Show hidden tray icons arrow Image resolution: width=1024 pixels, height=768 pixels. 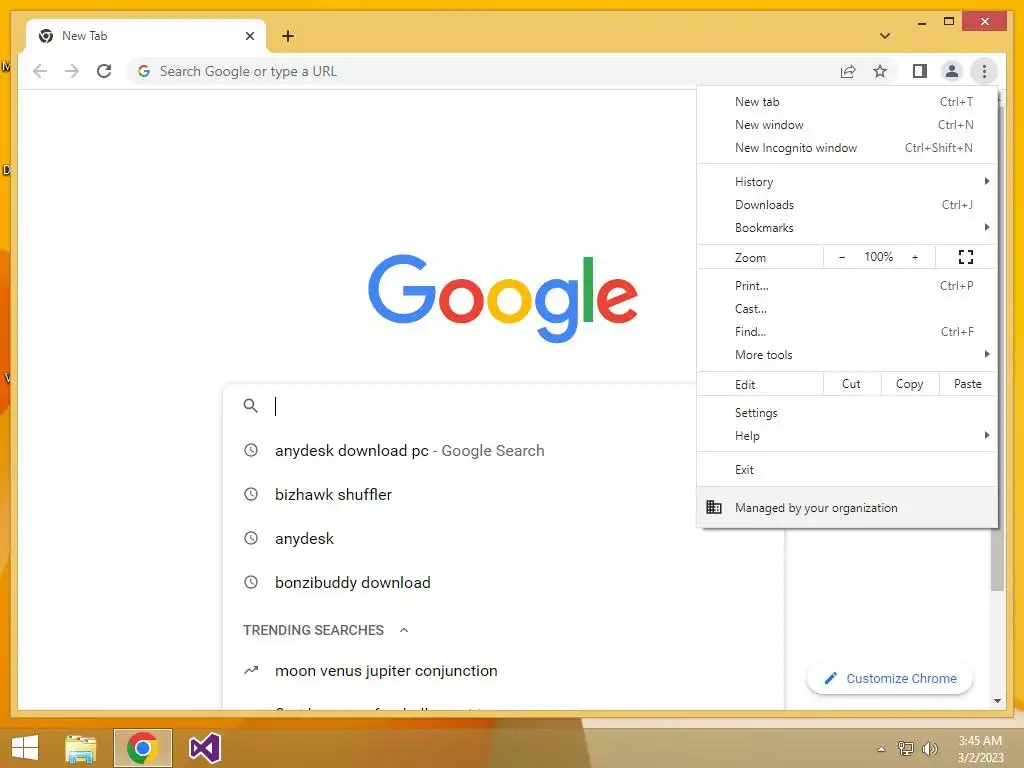coord(882,748)
